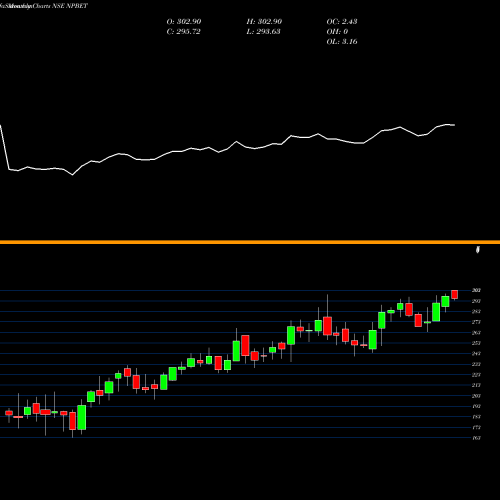Click the open value O: 302.90
The height and width of the screenshot is (500, 500).
[184, 21]
